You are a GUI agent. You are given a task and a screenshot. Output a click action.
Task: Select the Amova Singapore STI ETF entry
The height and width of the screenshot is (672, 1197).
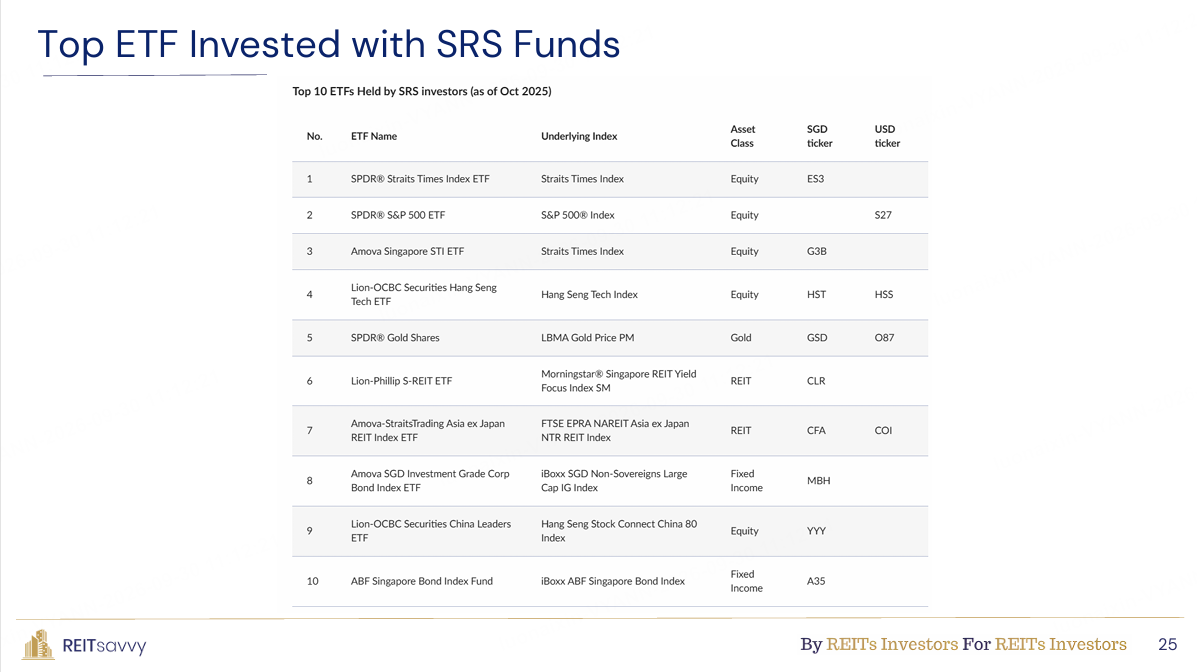pos(408,251)
